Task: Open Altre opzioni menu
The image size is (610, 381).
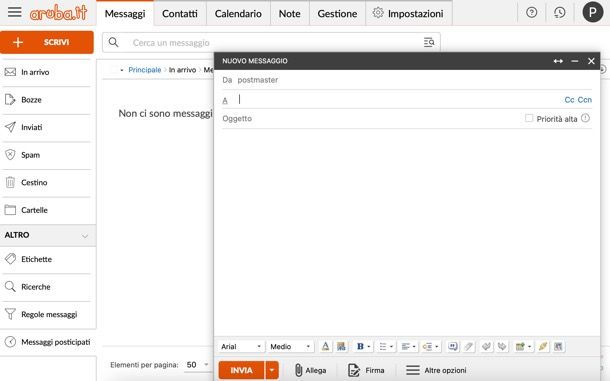Action: (x=436, y=370)
